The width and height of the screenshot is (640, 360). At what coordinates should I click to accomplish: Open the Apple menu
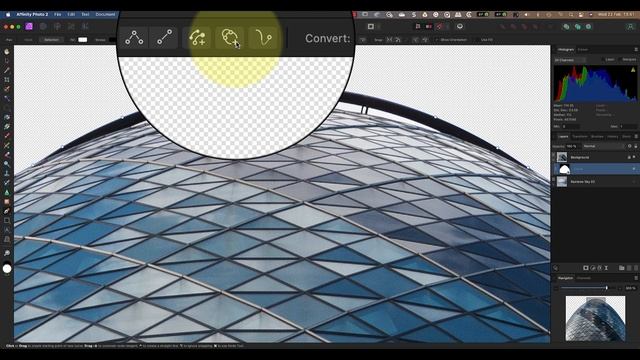tap(8, 14)
